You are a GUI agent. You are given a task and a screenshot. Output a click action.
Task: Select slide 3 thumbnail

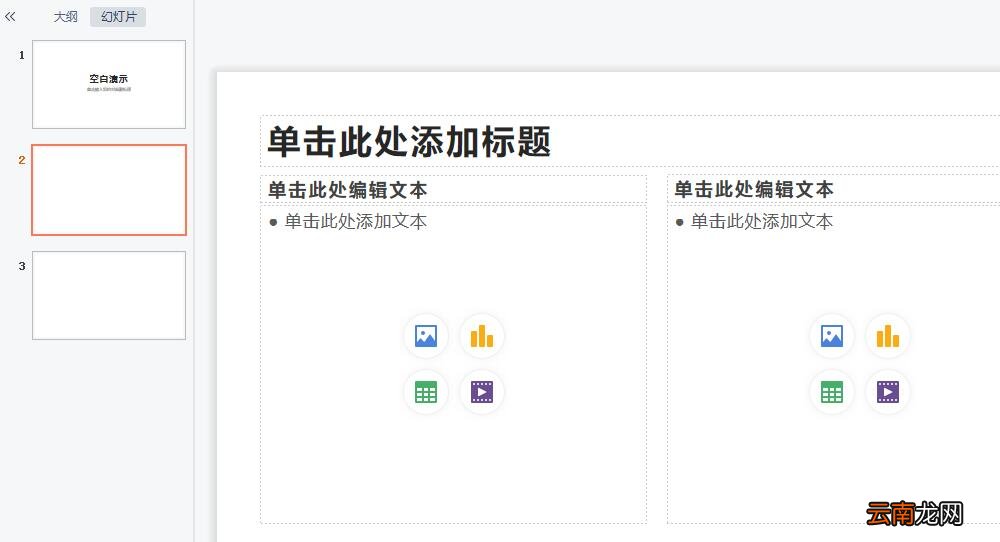tap(109, 295)
